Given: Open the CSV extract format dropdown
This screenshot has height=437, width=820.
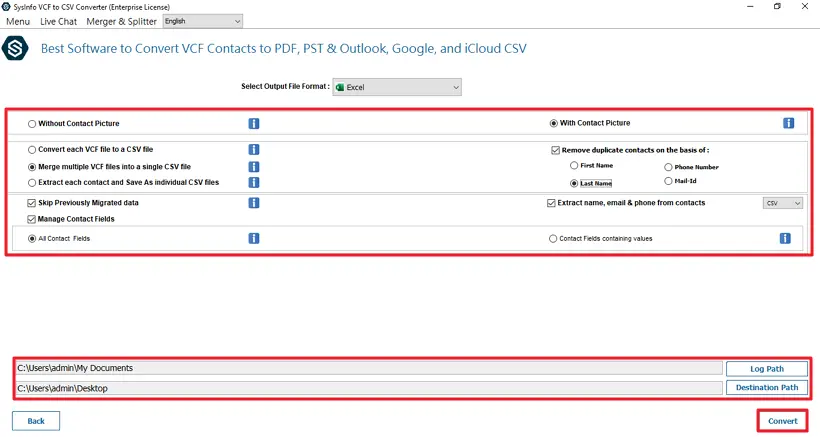Looking at the screenshot, I should 782,203.
